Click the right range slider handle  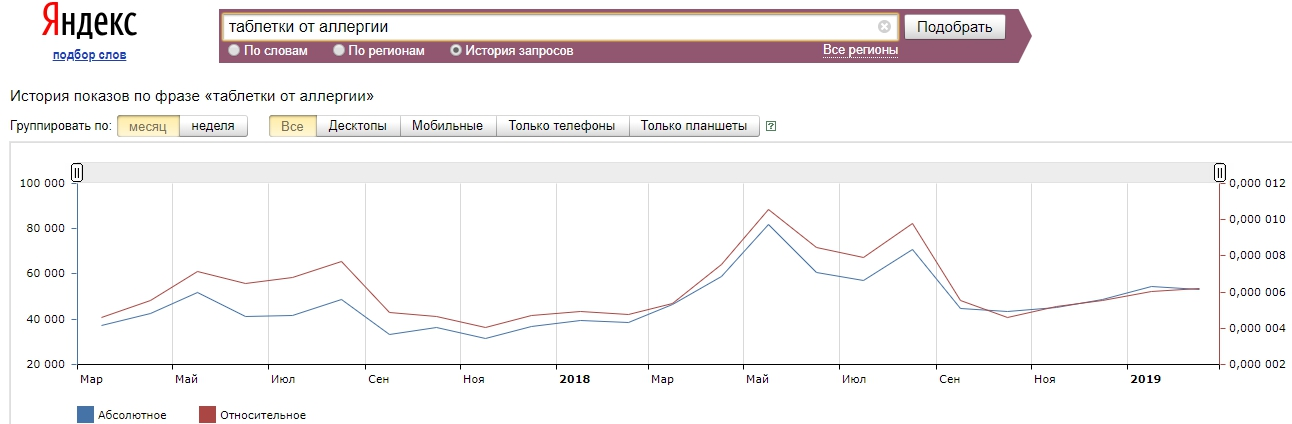pos(1220,173)
